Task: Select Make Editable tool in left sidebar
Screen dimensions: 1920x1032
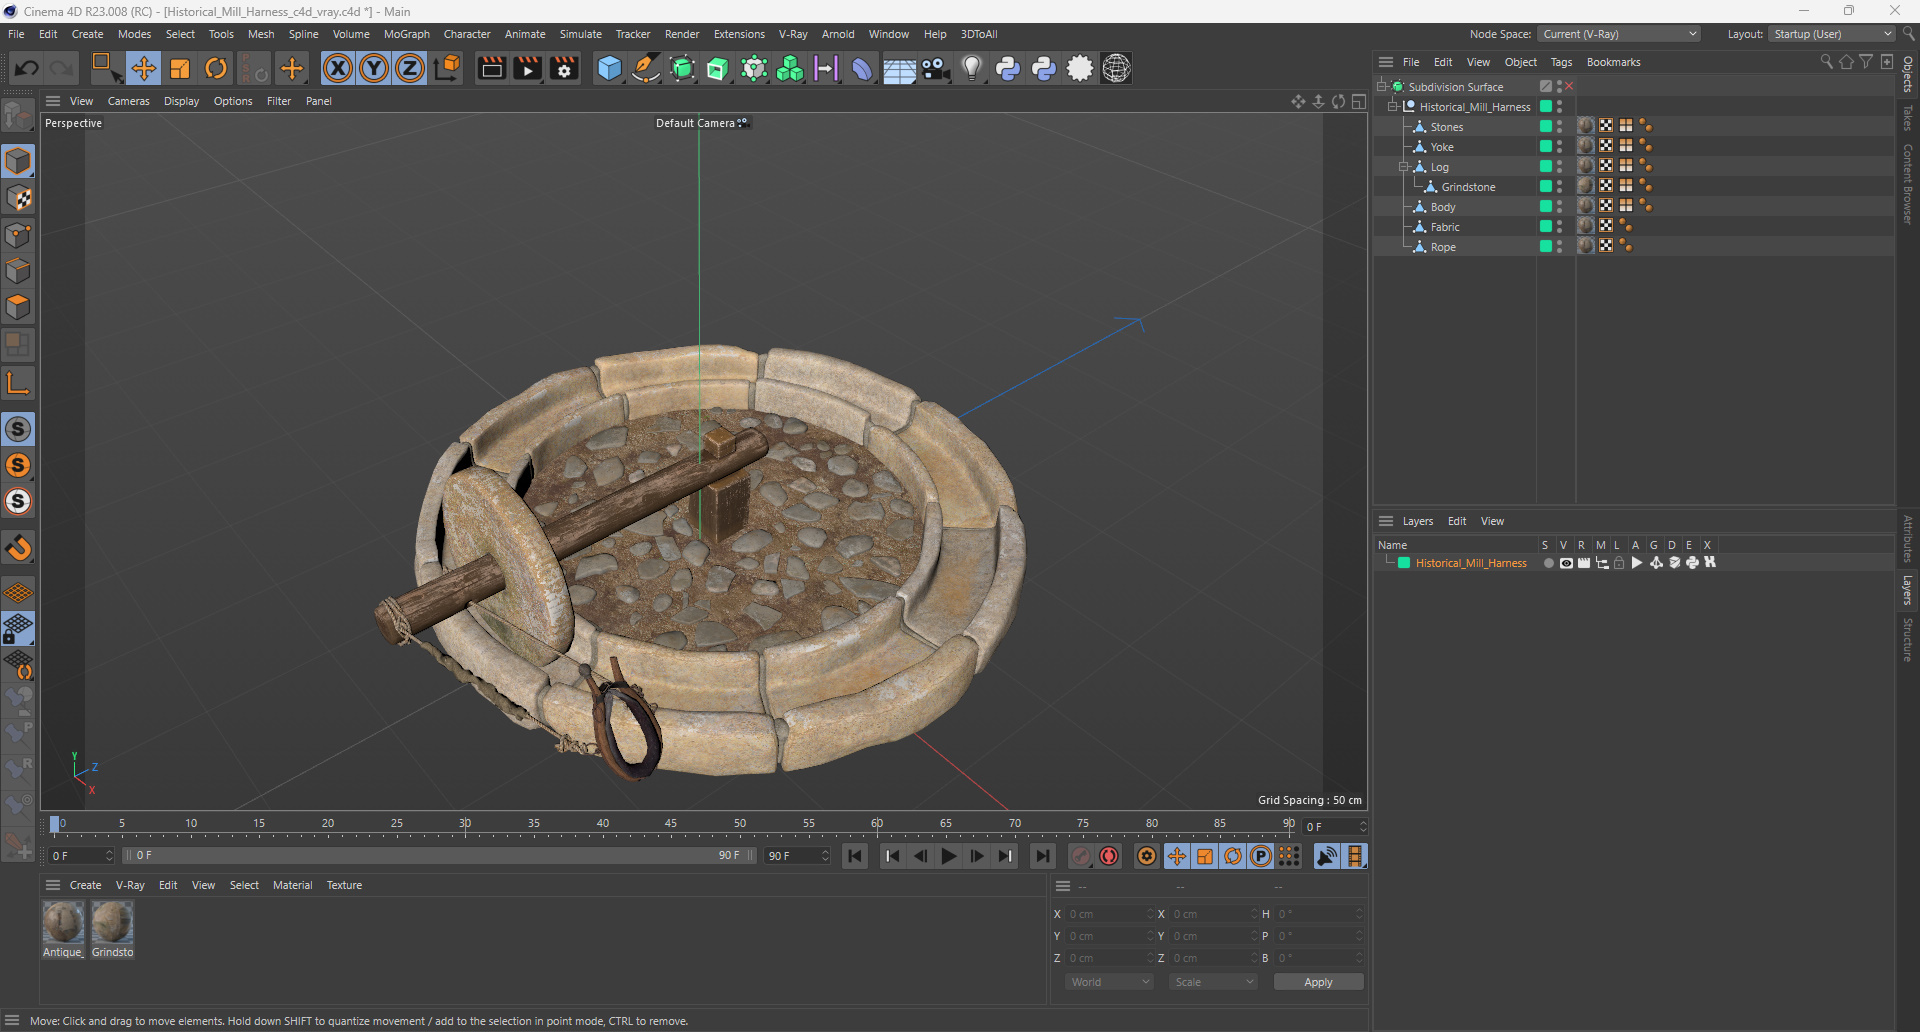Action: pyautogui.click(x=18, y=117)
